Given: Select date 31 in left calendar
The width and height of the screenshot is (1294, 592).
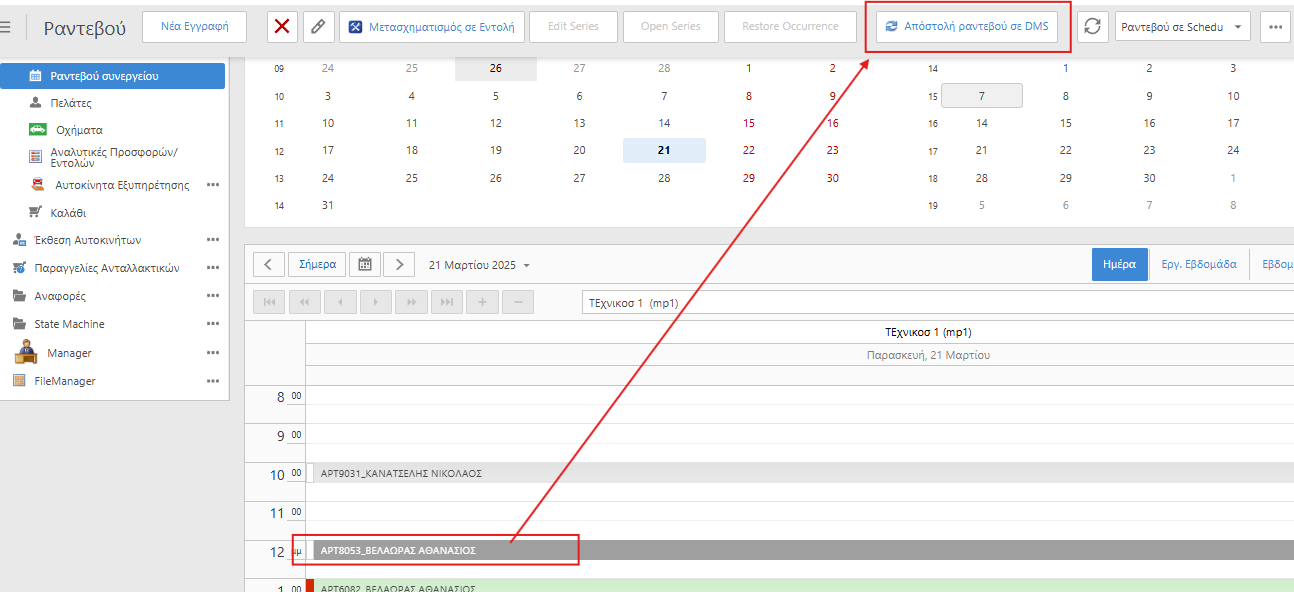Looking at the screenshot, I should coord(328,205).
